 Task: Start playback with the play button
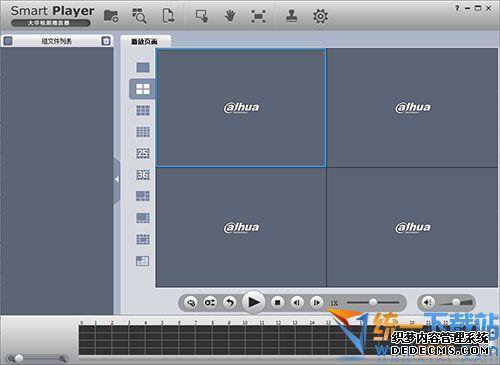253,302
